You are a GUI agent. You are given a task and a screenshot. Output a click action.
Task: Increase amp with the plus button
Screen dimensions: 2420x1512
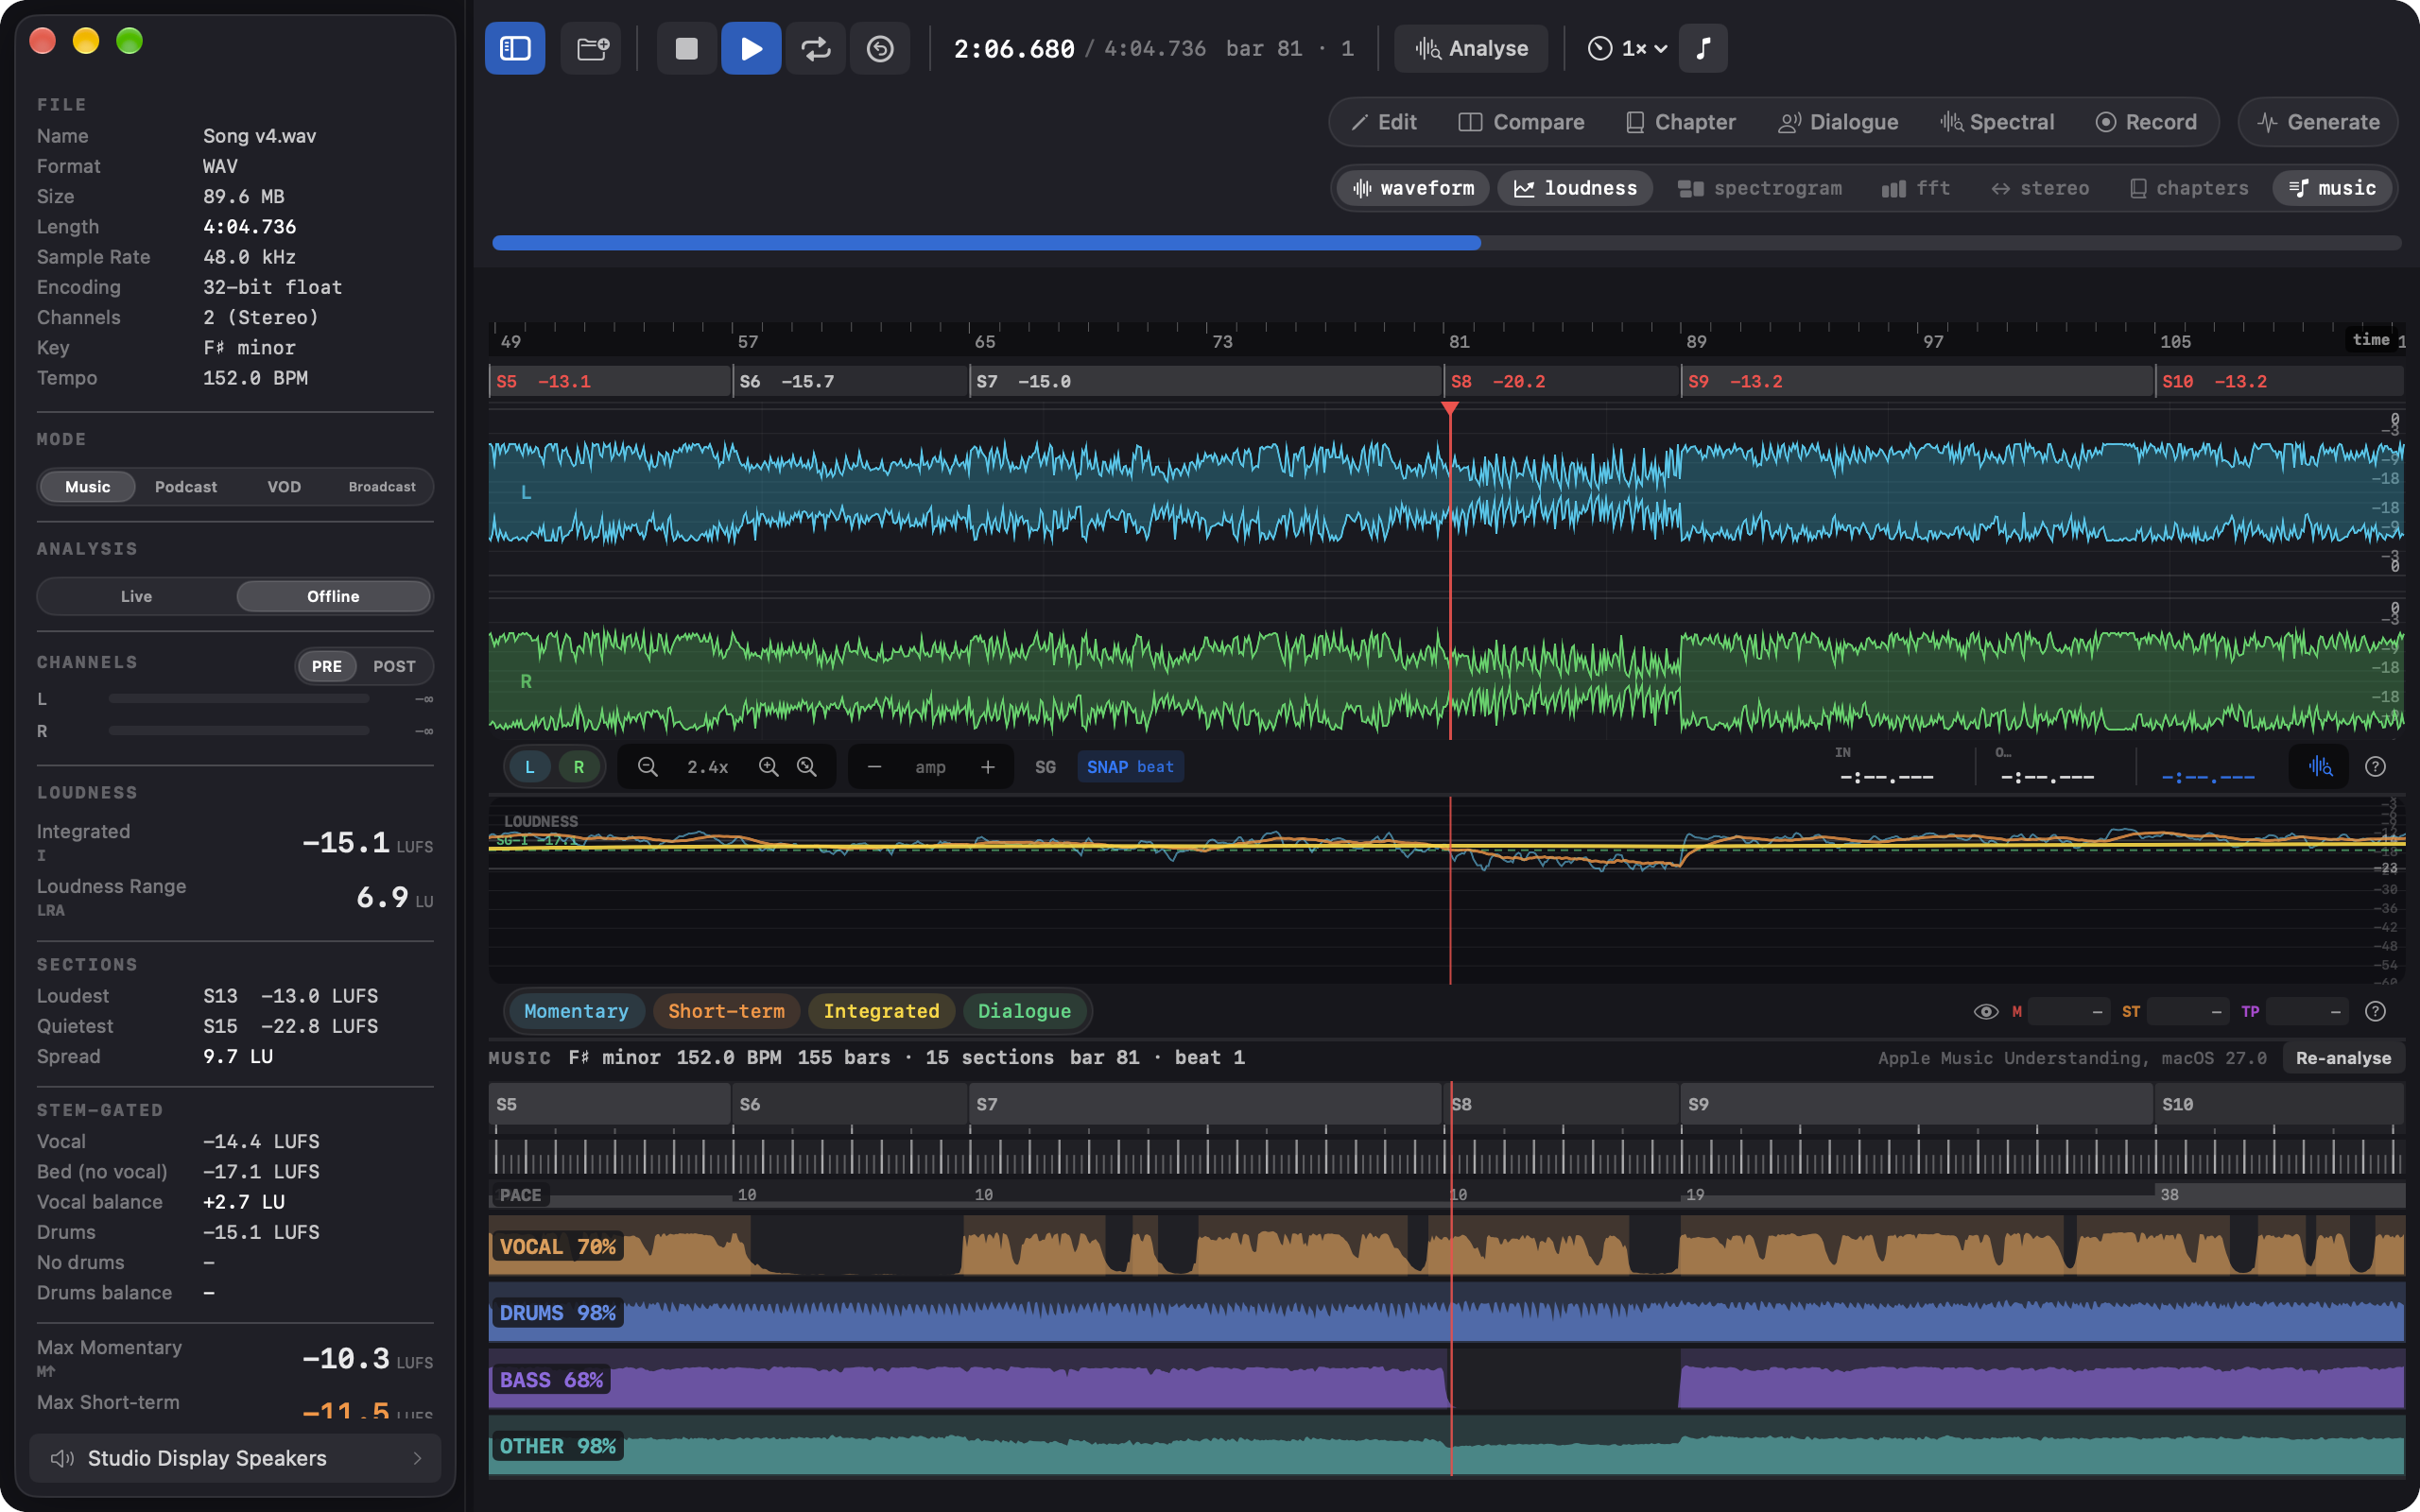coord(988,767)
